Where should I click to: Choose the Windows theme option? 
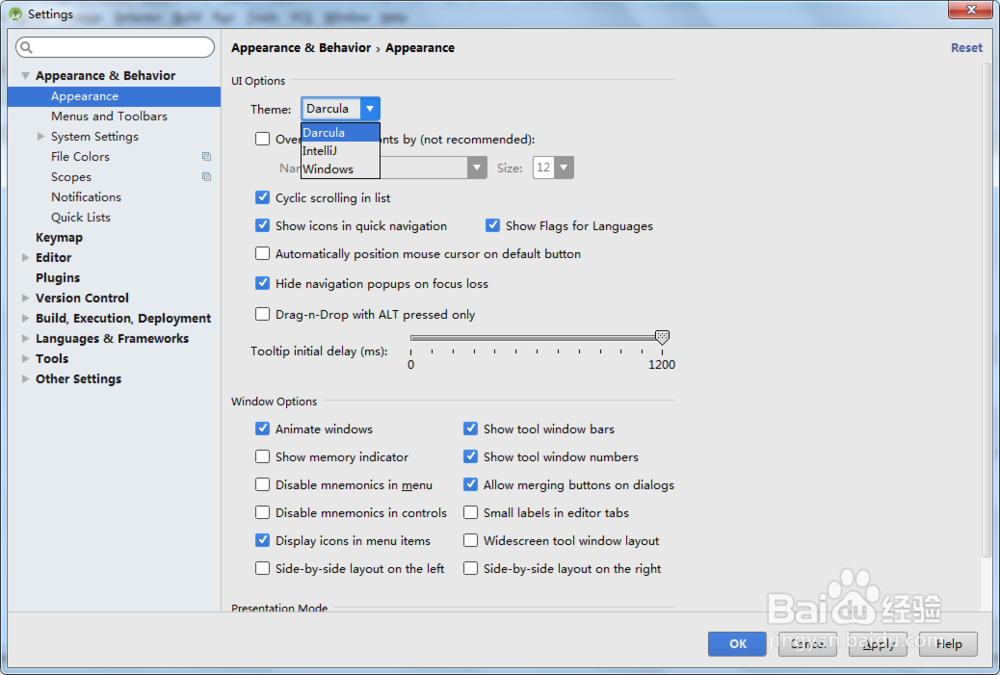point(328,169)
